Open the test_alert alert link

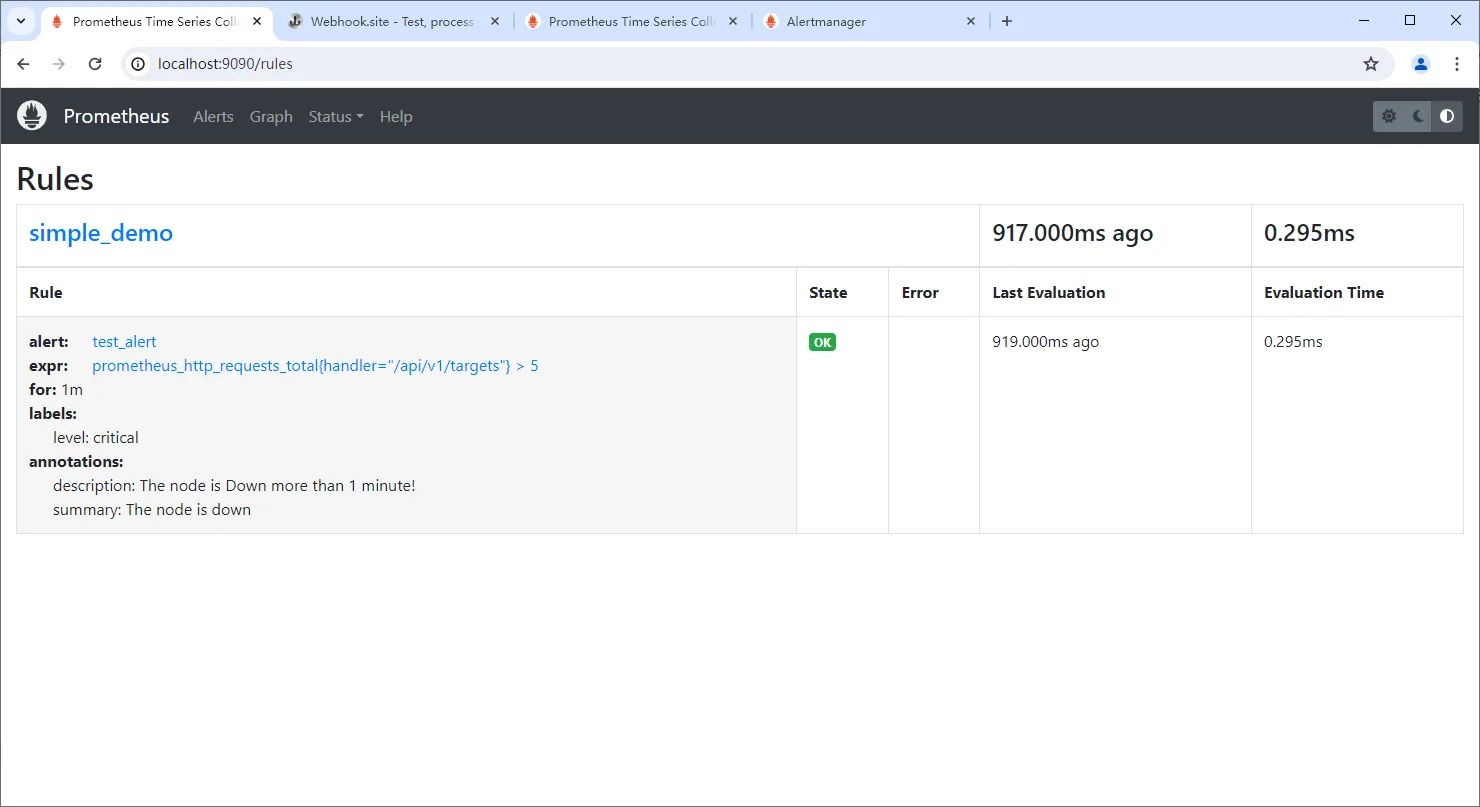click(x=124, y=341)
